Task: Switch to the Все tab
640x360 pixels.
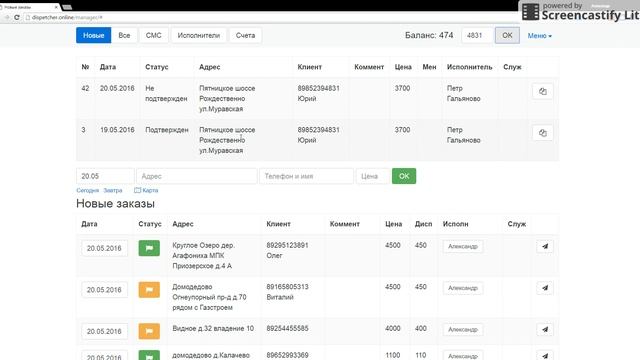Action: coord(124,36)
